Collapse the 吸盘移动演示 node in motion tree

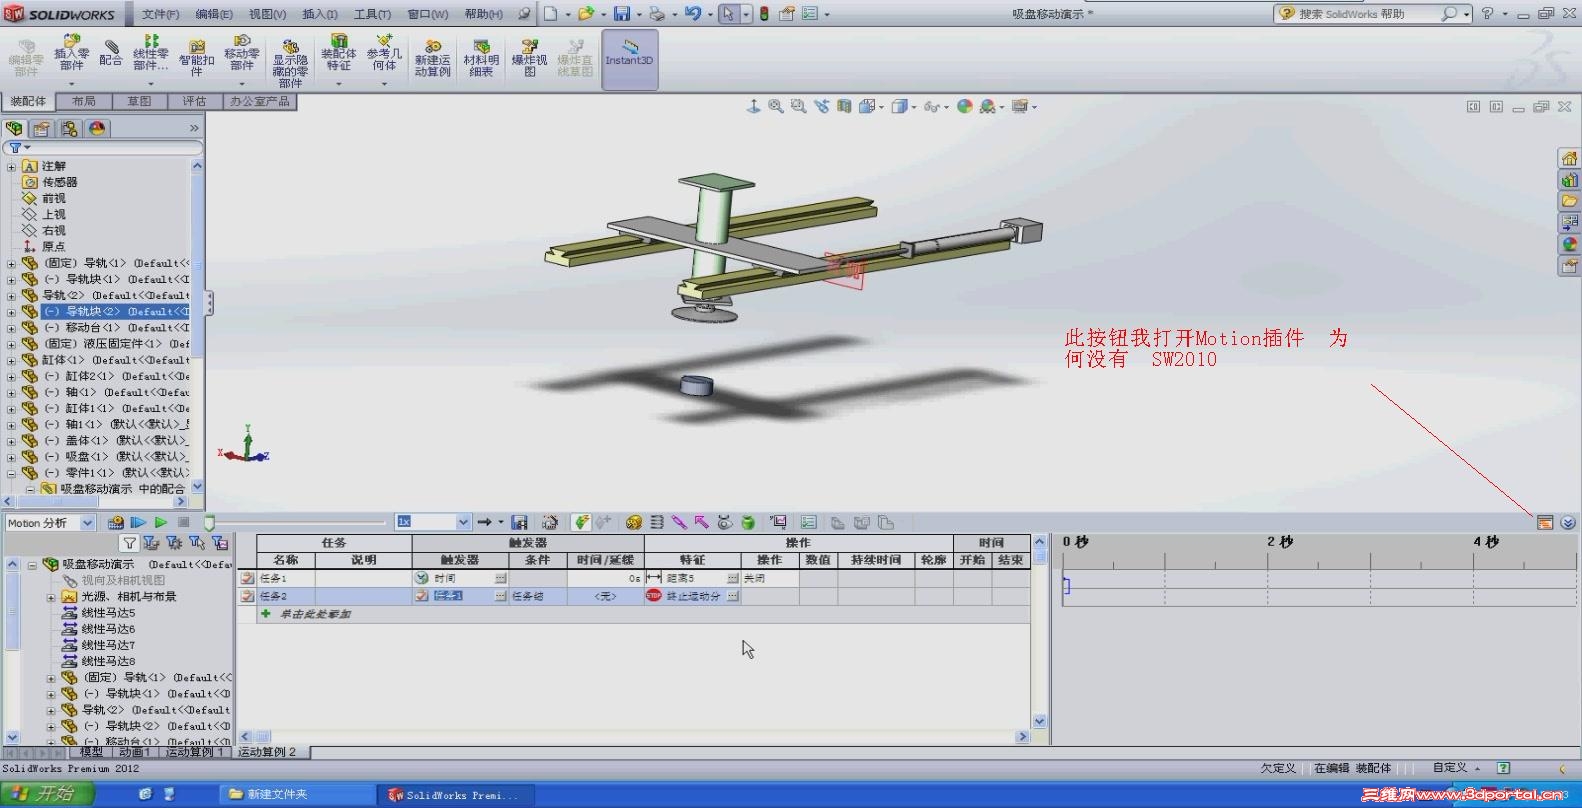pyautogui.click(x=32, y=565)
